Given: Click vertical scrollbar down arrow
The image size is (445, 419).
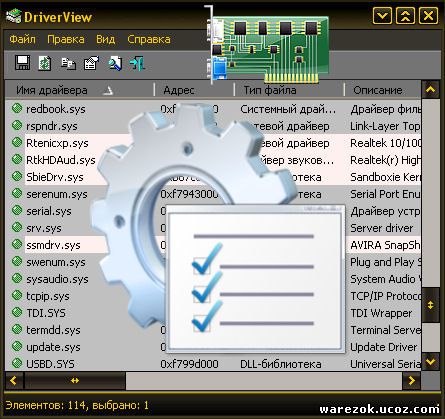Looking at the screenshot, I should (x=431, y=362).
